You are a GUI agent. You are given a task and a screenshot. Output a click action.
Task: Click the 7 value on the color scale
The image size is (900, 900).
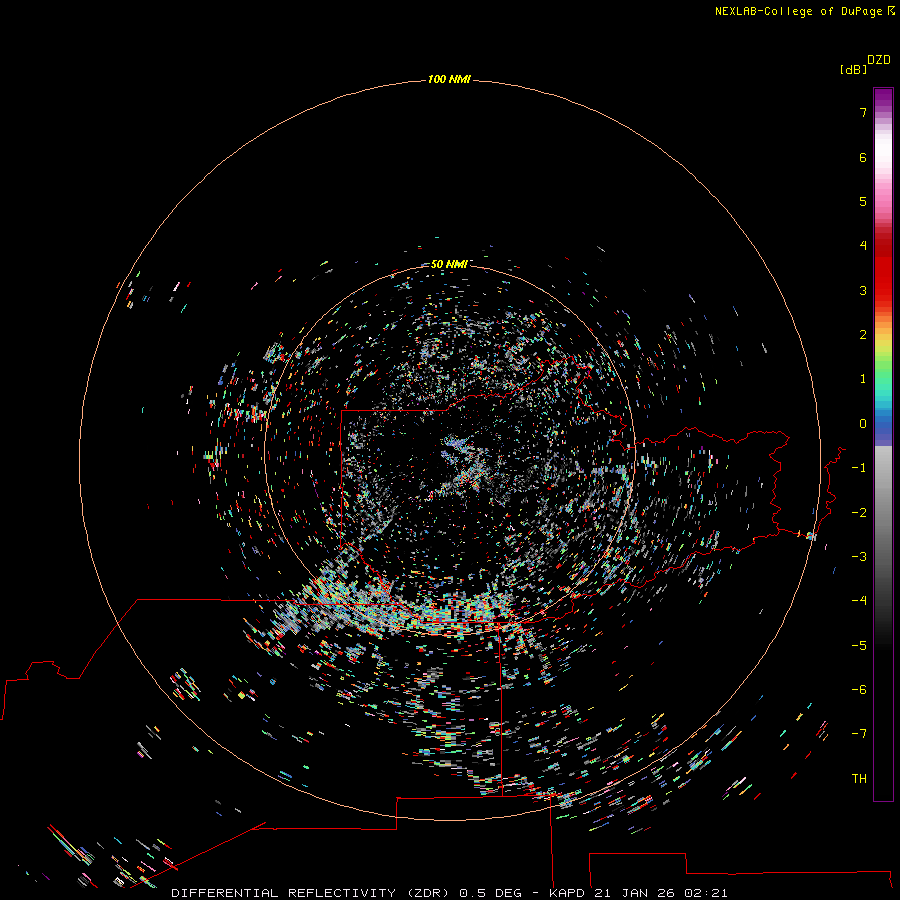[863, 112]
